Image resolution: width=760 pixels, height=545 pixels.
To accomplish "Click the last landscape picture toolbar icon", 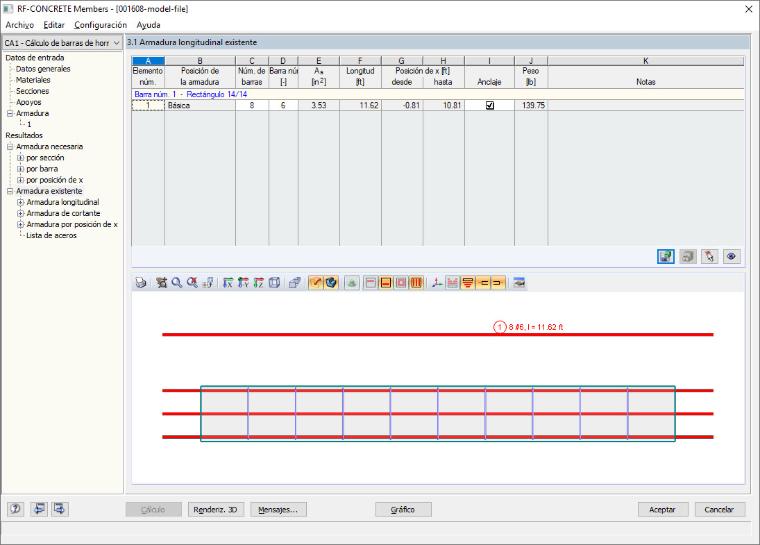I will coord(519,282).
